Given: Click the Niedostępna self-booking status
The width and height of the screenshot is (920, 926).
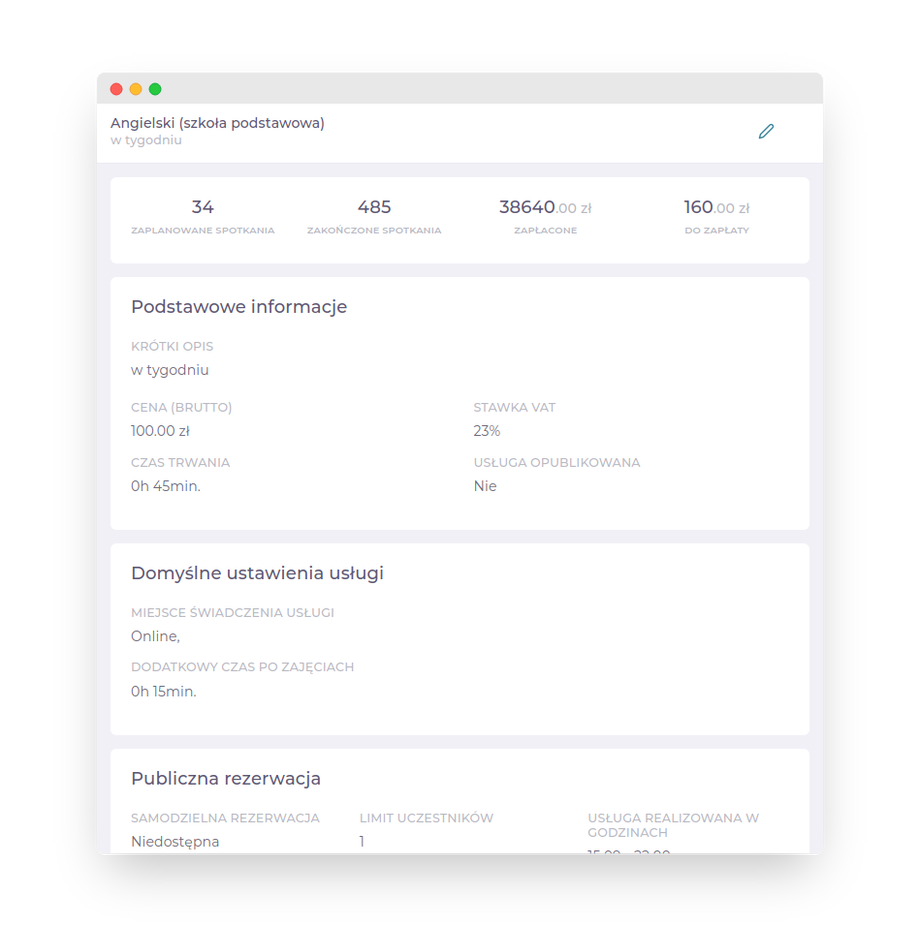Looking at the screenshot, I should (175, 841).
